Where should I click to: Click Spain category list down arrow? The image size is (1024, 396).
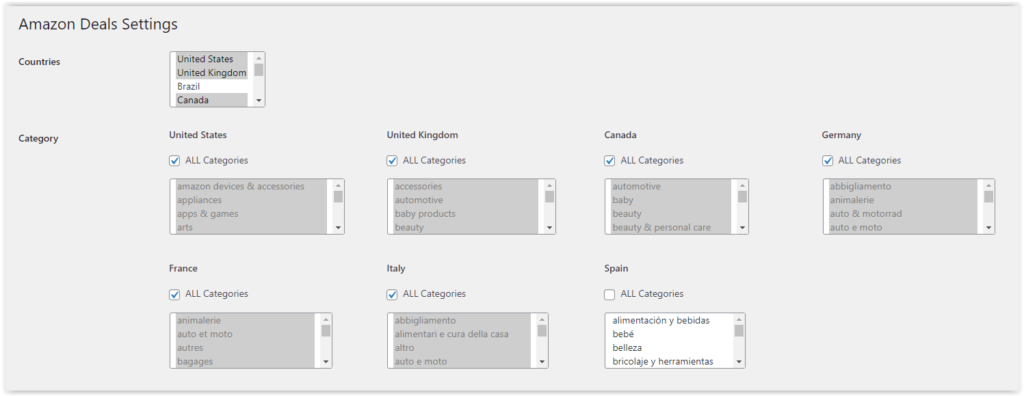pyautogui.click(x=739, y=362)
